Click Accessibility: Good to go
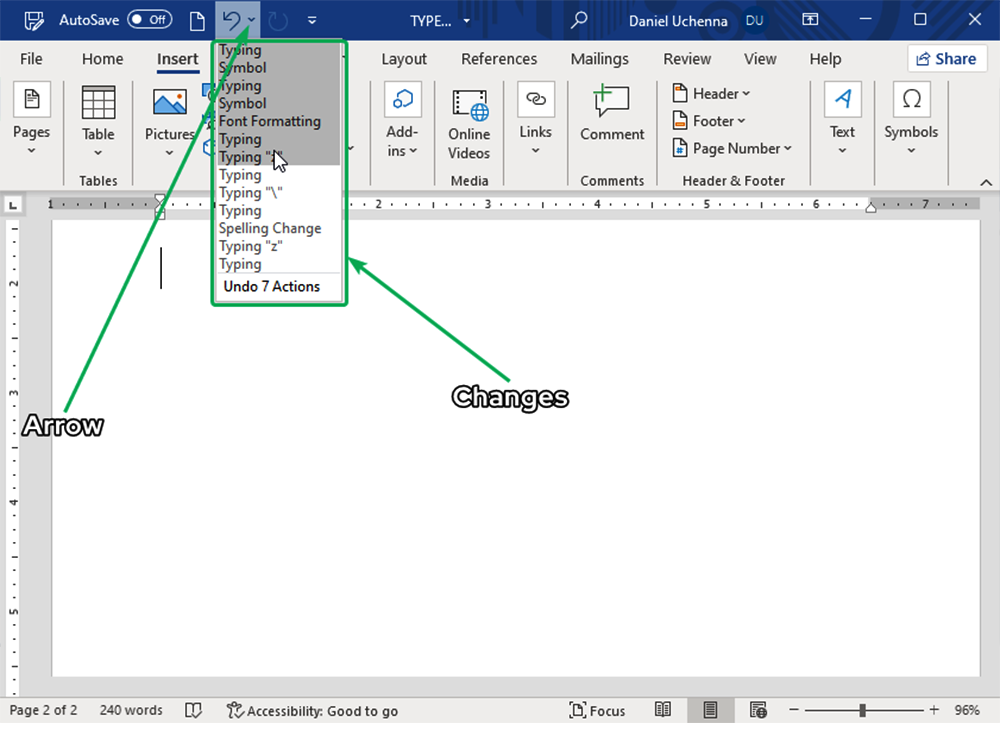This screenshot has width=1000, height=729. click(x=312, y=710)
